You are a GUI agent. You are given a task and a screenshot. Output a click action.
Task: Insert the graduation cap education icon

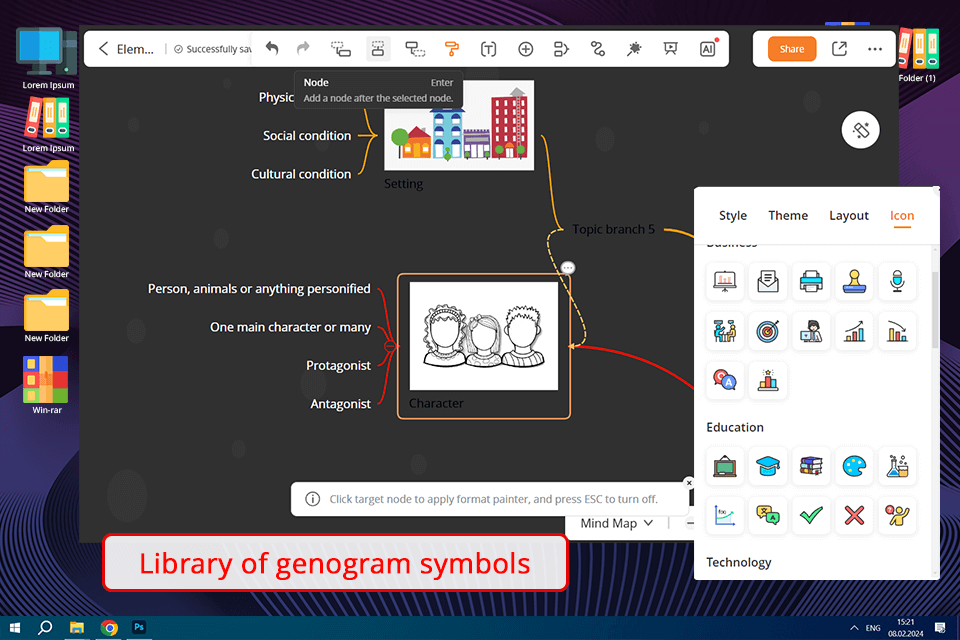coord(768,466)
